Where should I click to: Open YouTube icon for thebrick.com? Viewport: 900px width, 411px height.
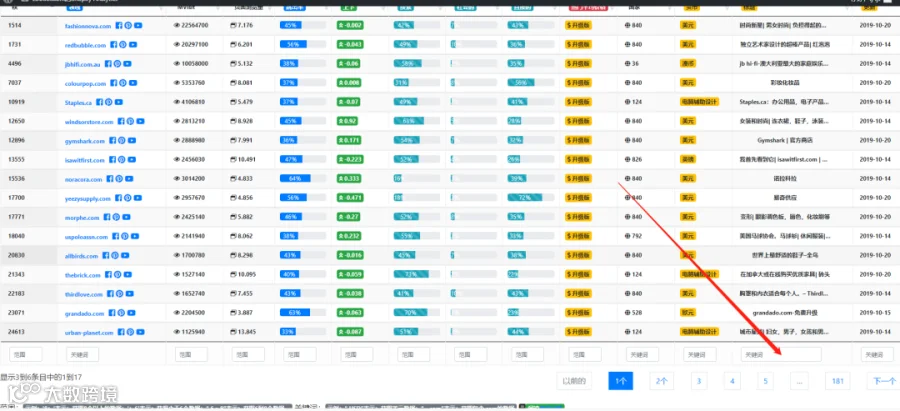127,275
